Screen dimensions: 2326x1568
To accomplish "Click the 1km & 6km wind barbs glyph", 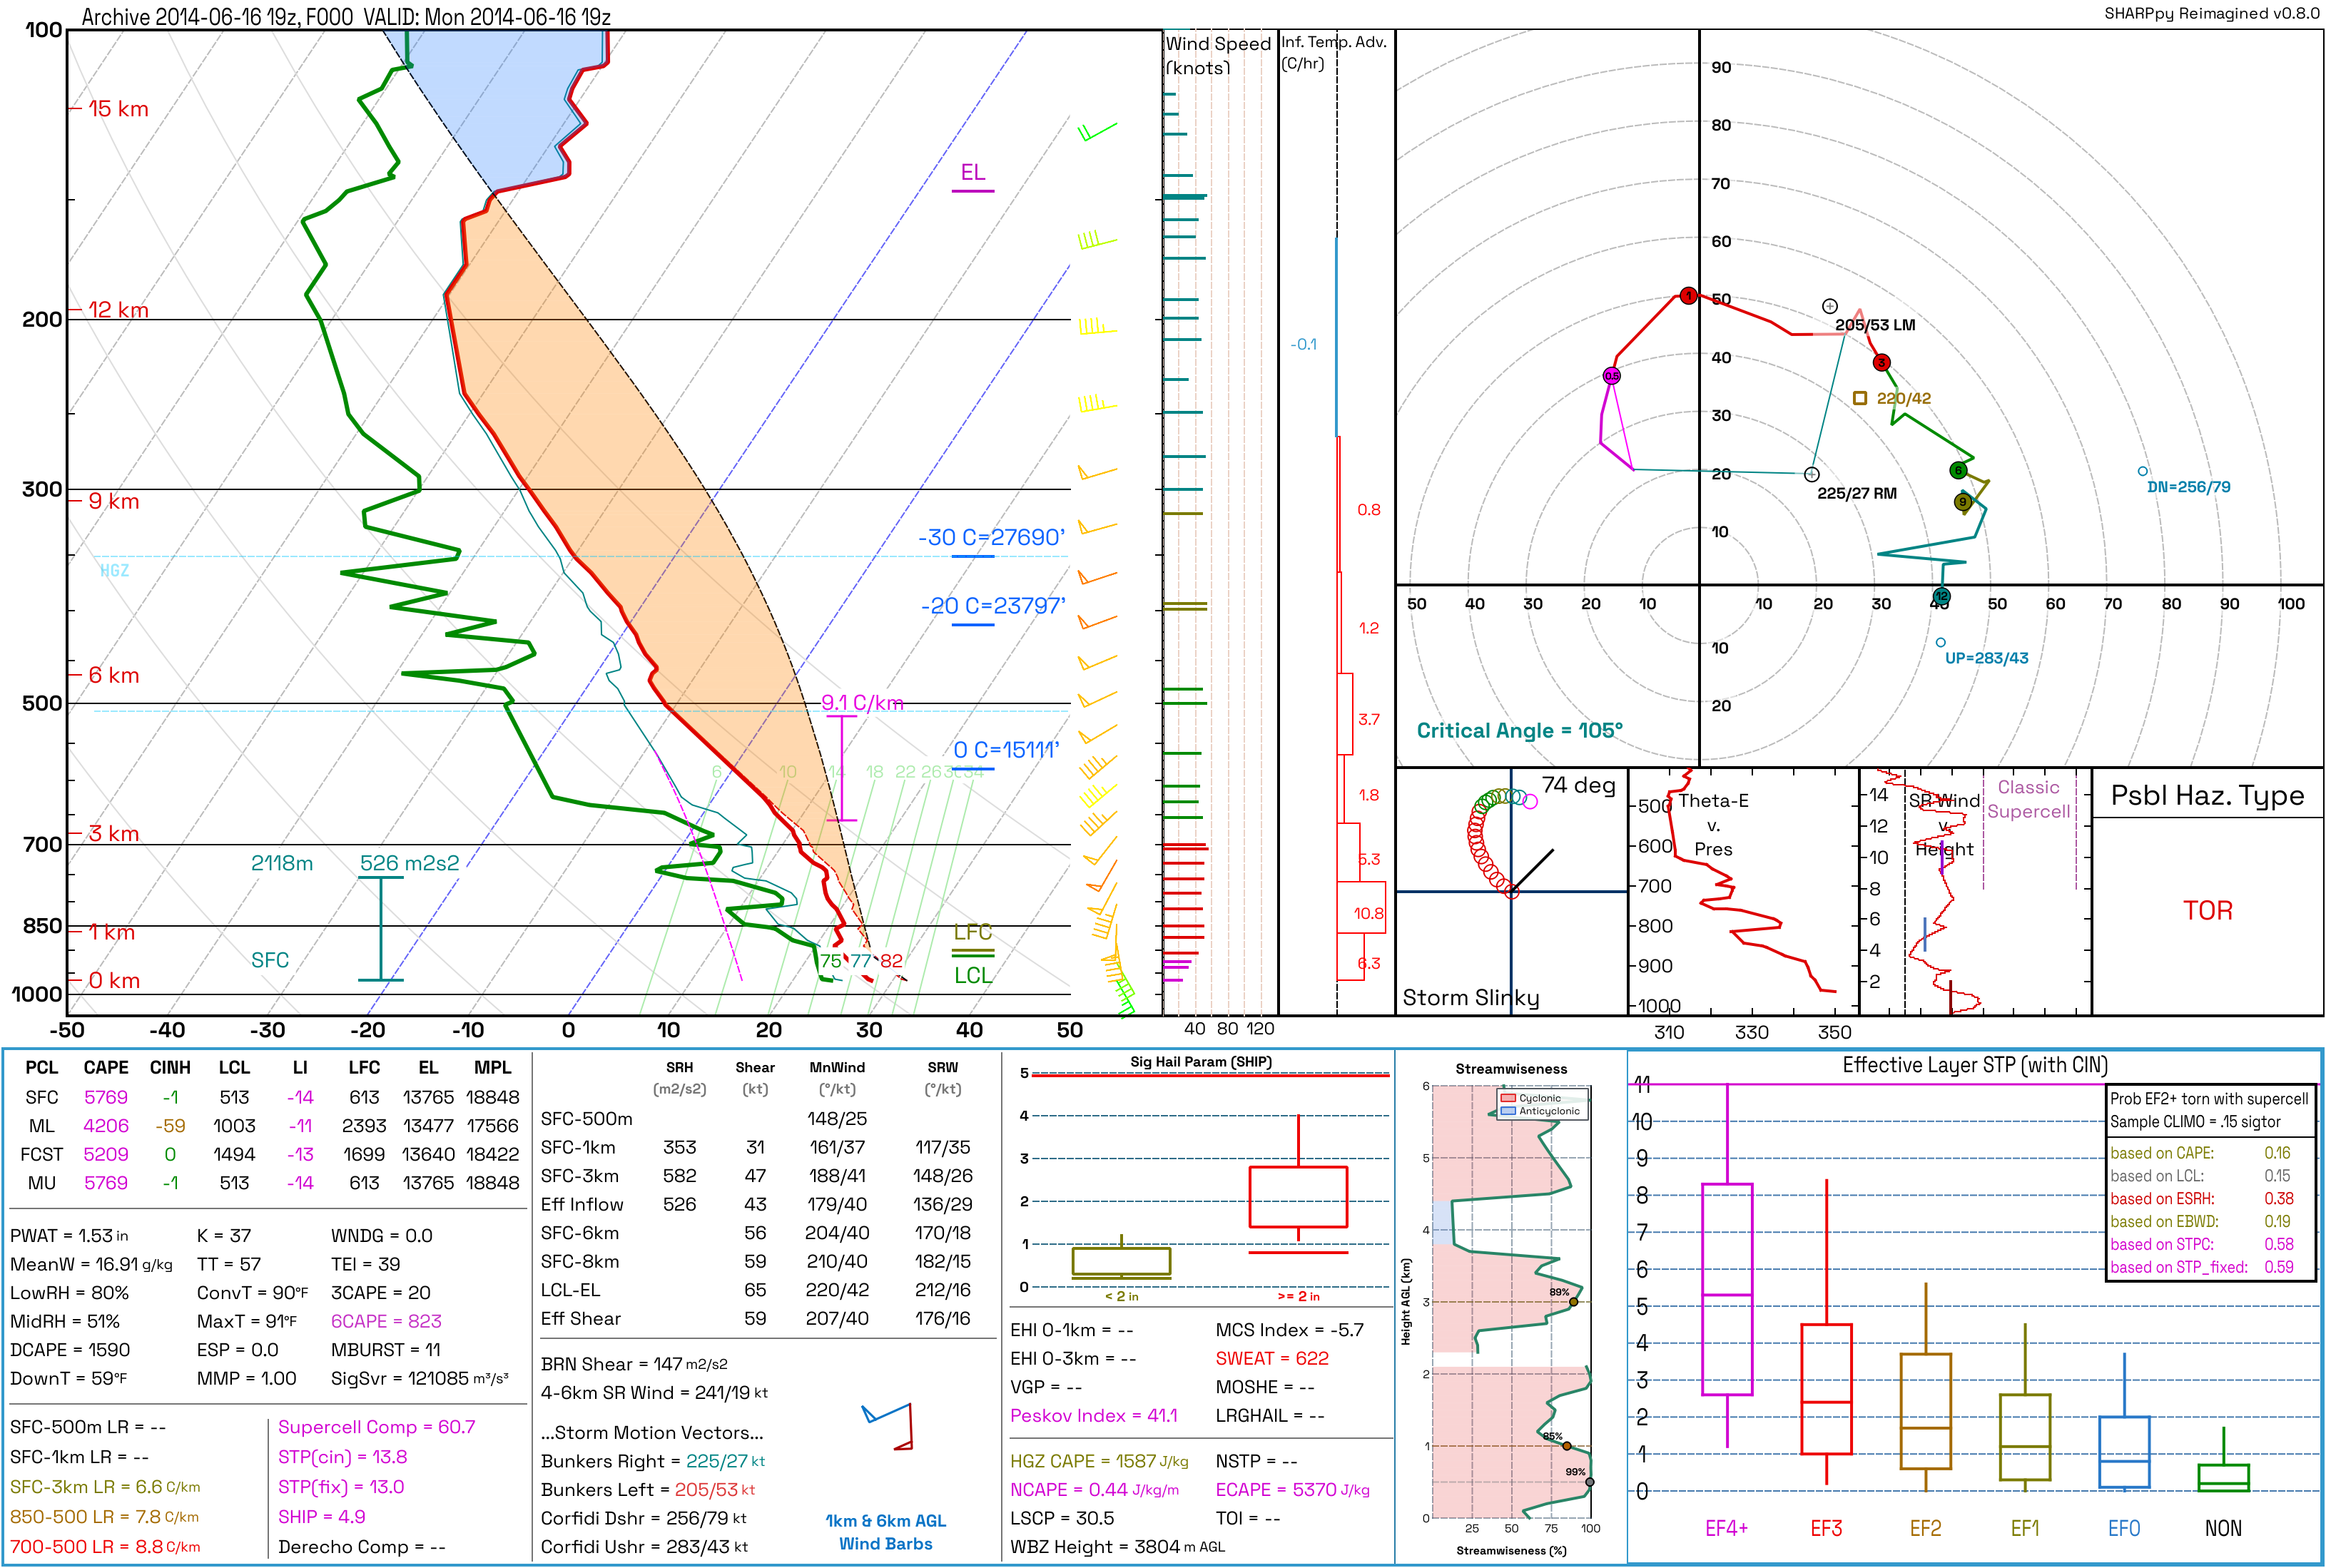I will coord(888,1427).
